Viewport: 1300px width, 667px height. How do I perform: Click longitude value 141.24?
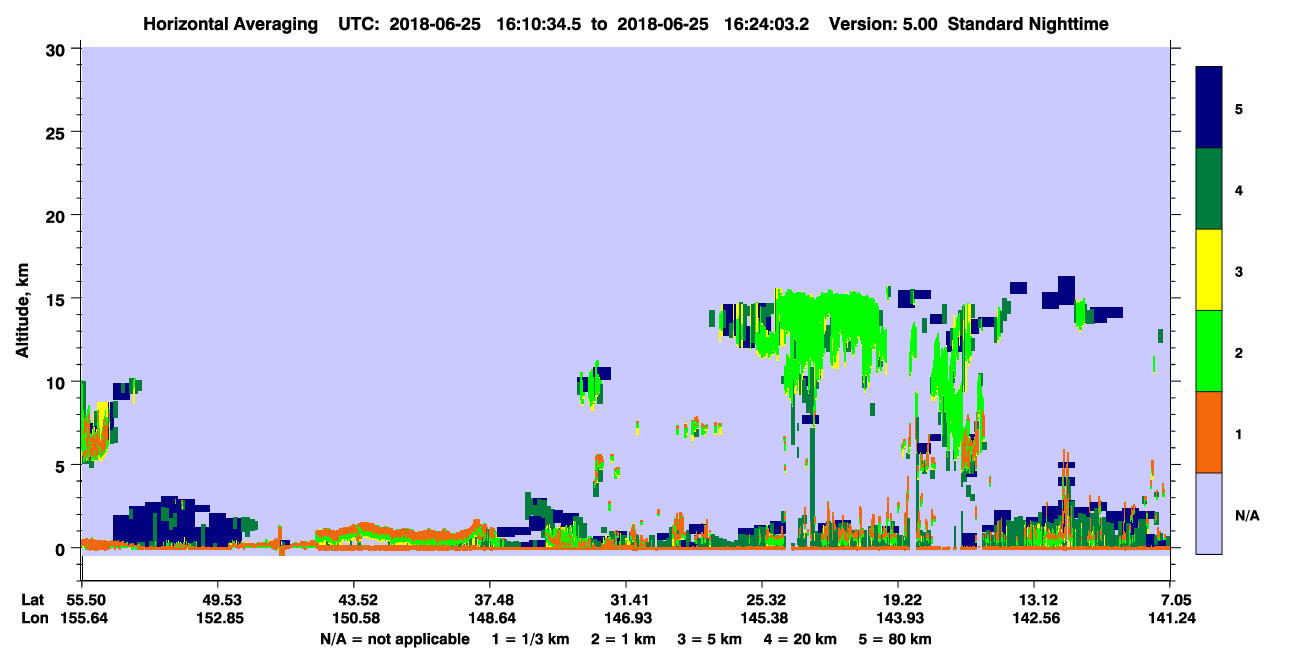(1171, 618)
